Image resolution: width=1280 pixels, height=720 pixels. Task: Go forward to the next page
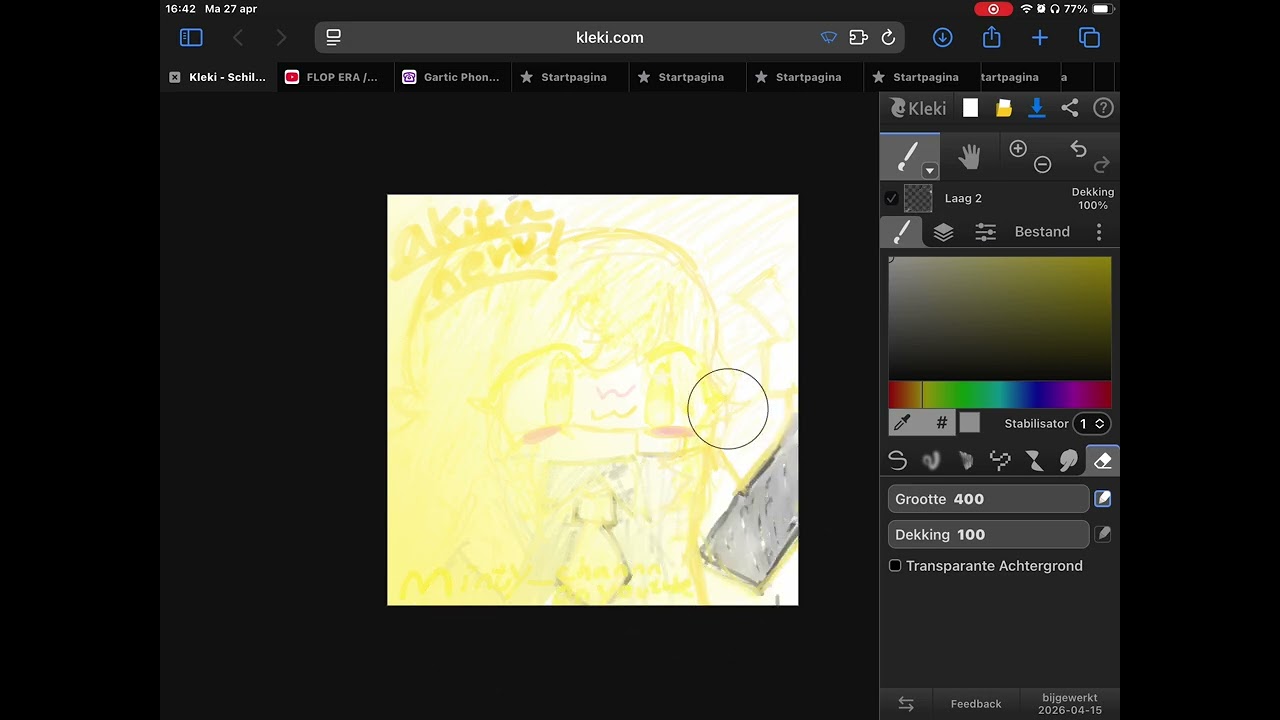pos(281,38)
